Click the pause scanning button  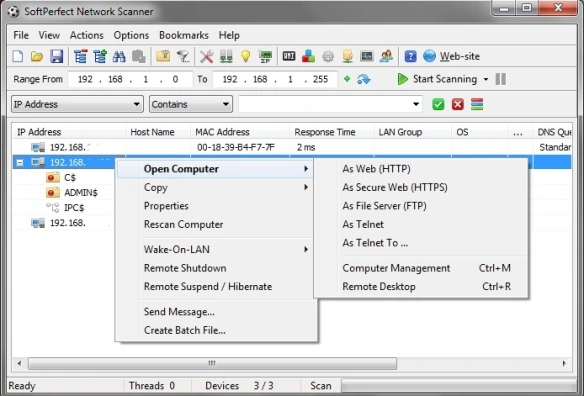pos(501,79)
